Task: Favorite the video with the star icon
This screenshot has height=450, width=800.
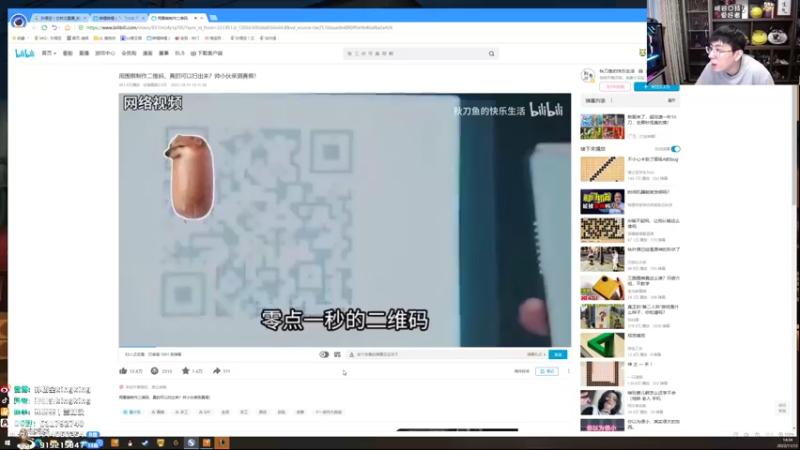Action: (x=186, y=371)
